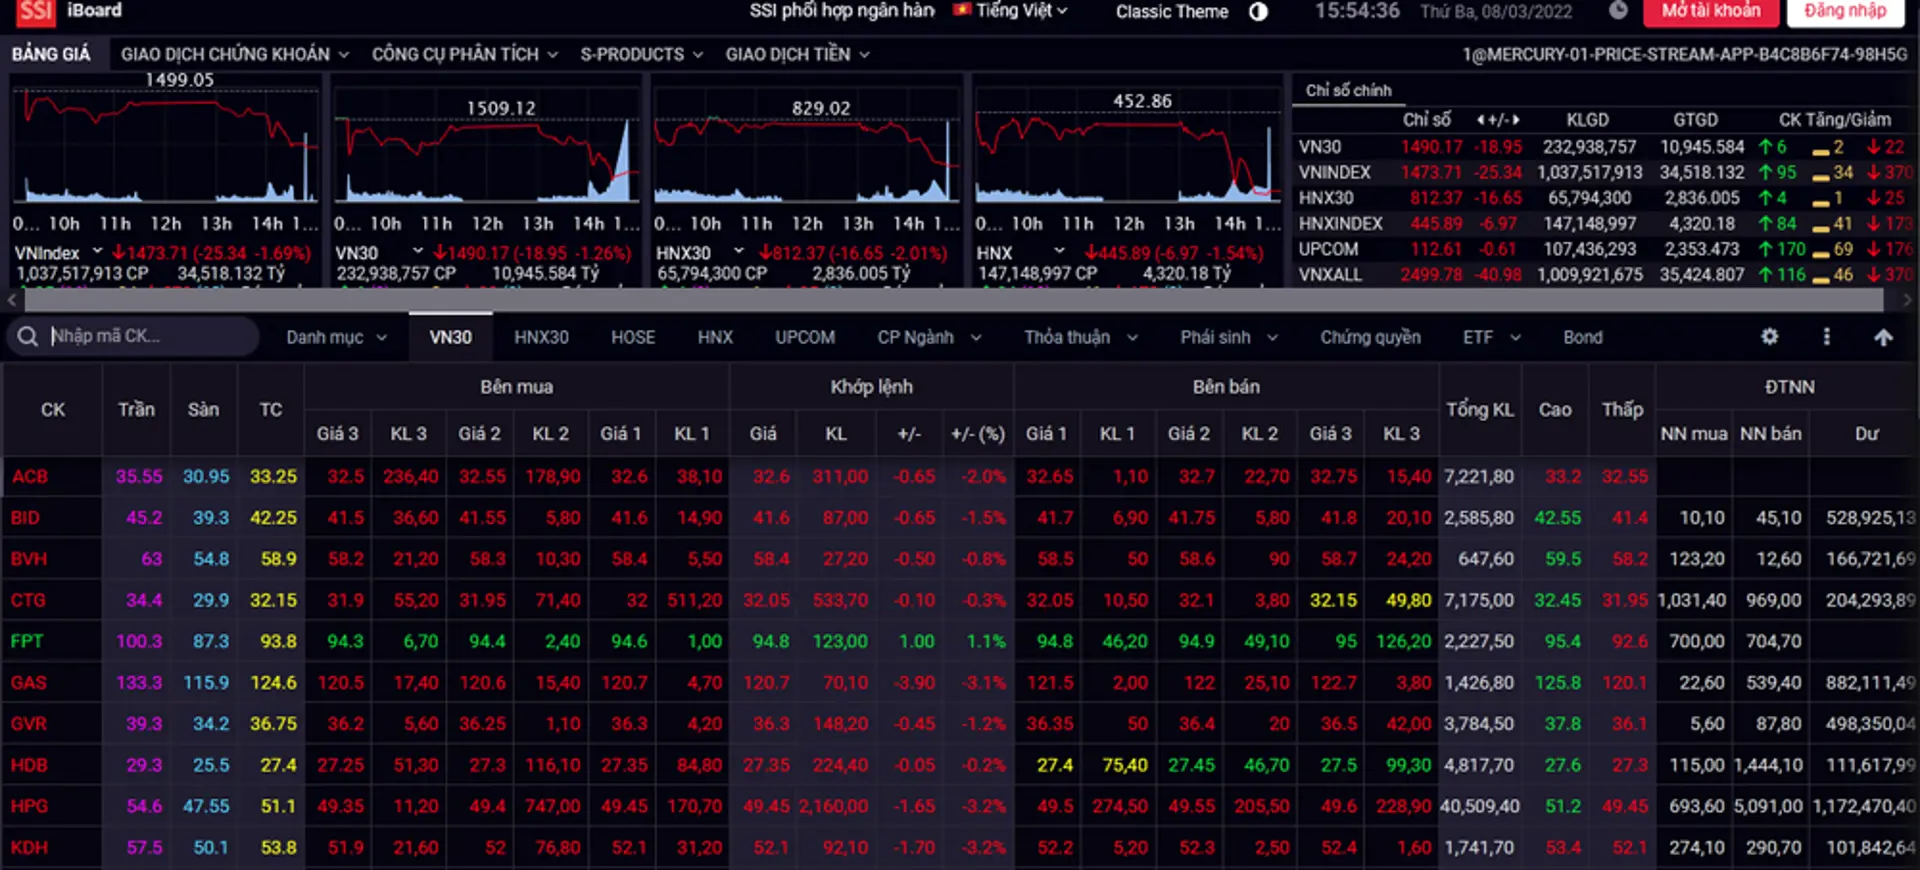
Task: Switch to the Bond tab
Action: tap(1583, 337)
